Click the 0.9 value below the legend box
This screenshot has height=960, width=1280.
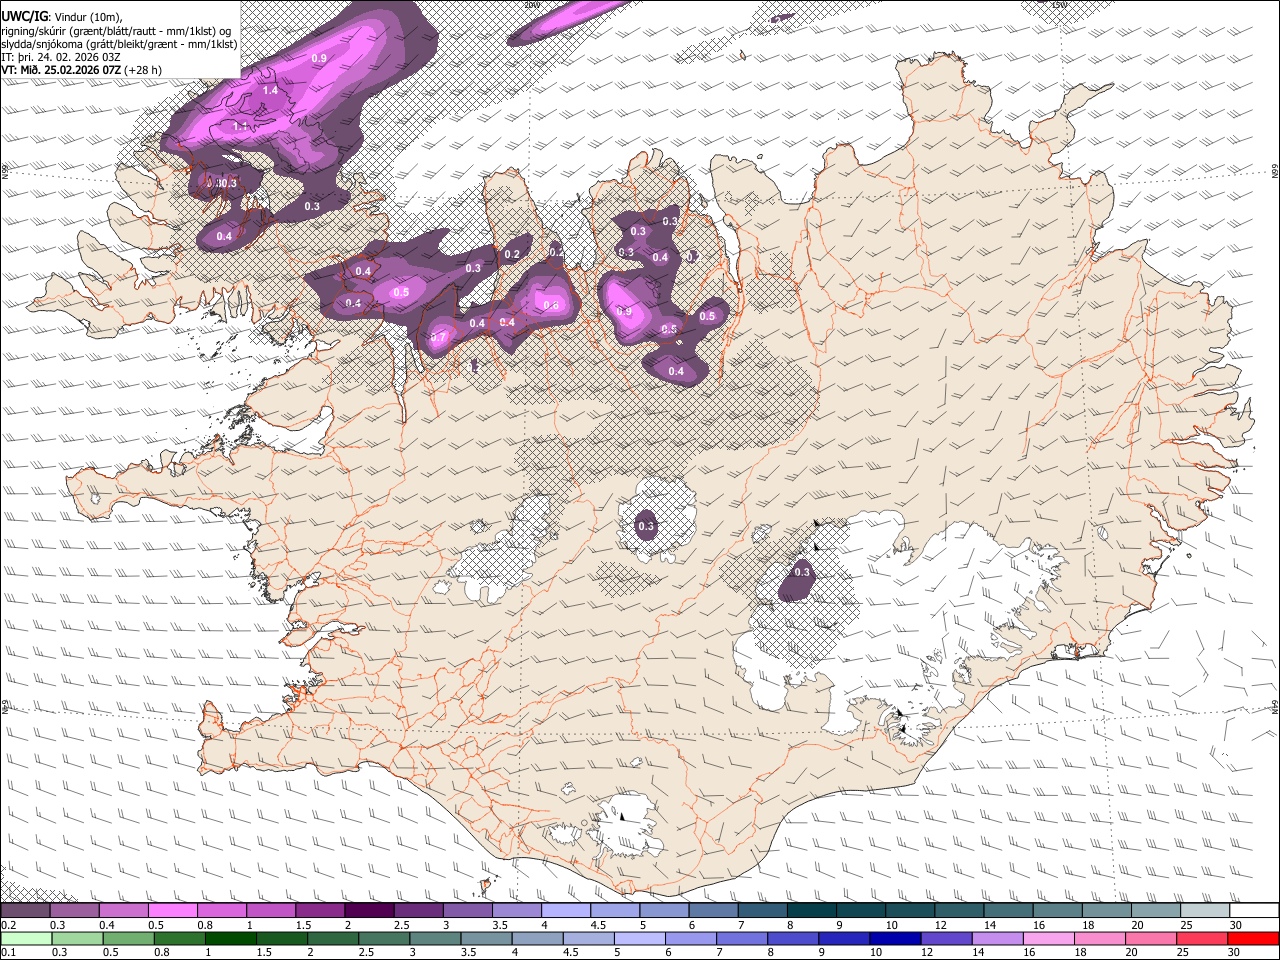[x=319, y=58]
